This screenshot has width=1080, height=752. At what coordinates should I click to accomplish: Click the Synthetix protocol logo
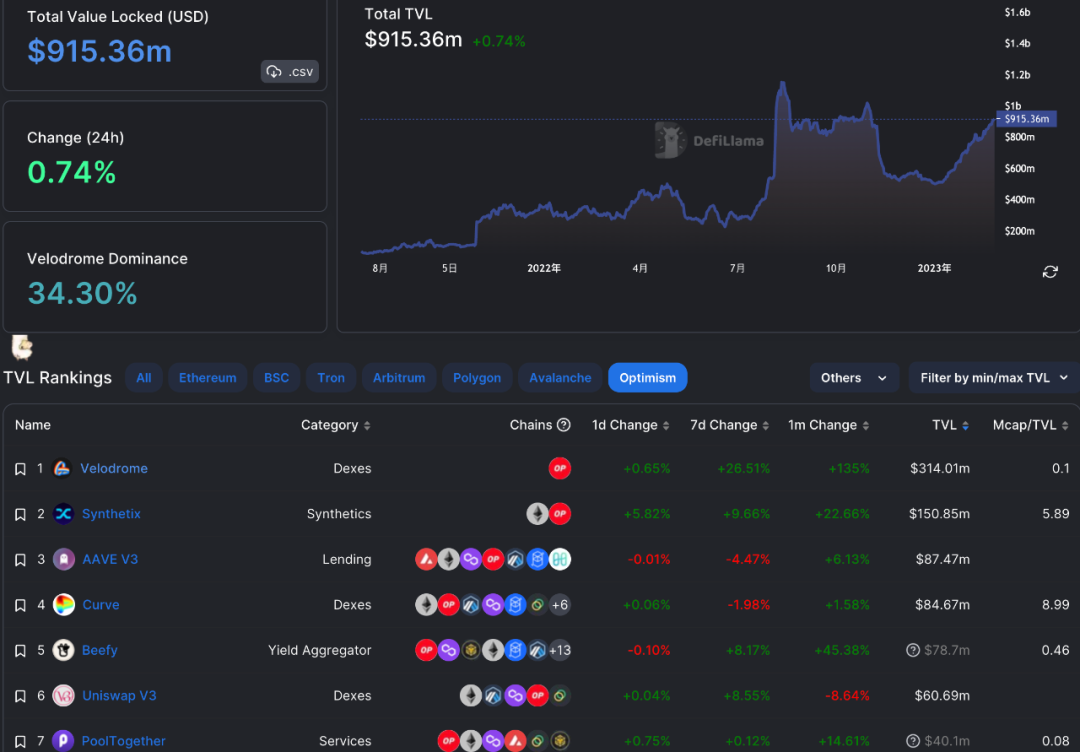click(63, 514)
